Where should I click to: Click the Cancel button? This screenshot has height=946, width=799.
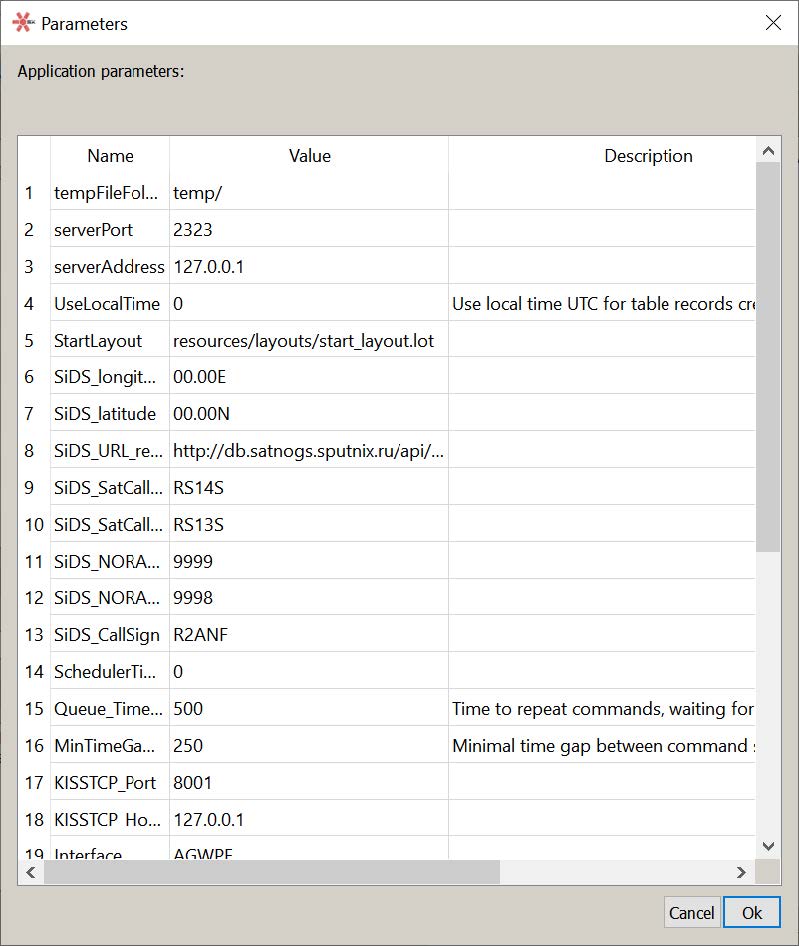(x=691, y=912)
